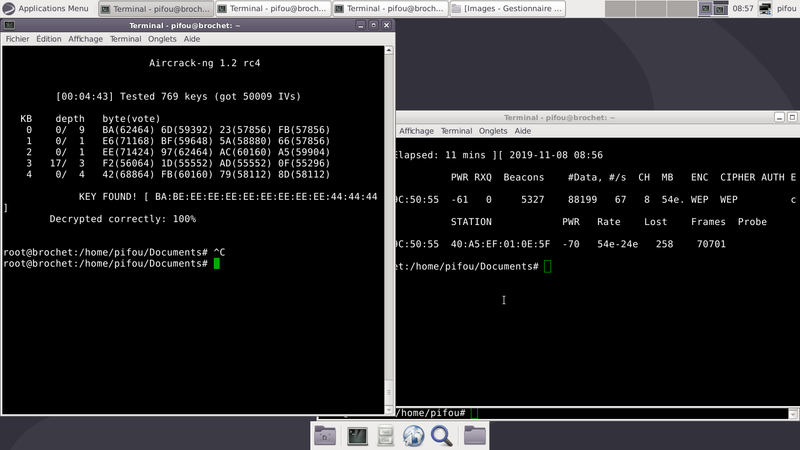
Task: Click the 2019-11-08 08:56 timestamp
Action: pos(556,155)
